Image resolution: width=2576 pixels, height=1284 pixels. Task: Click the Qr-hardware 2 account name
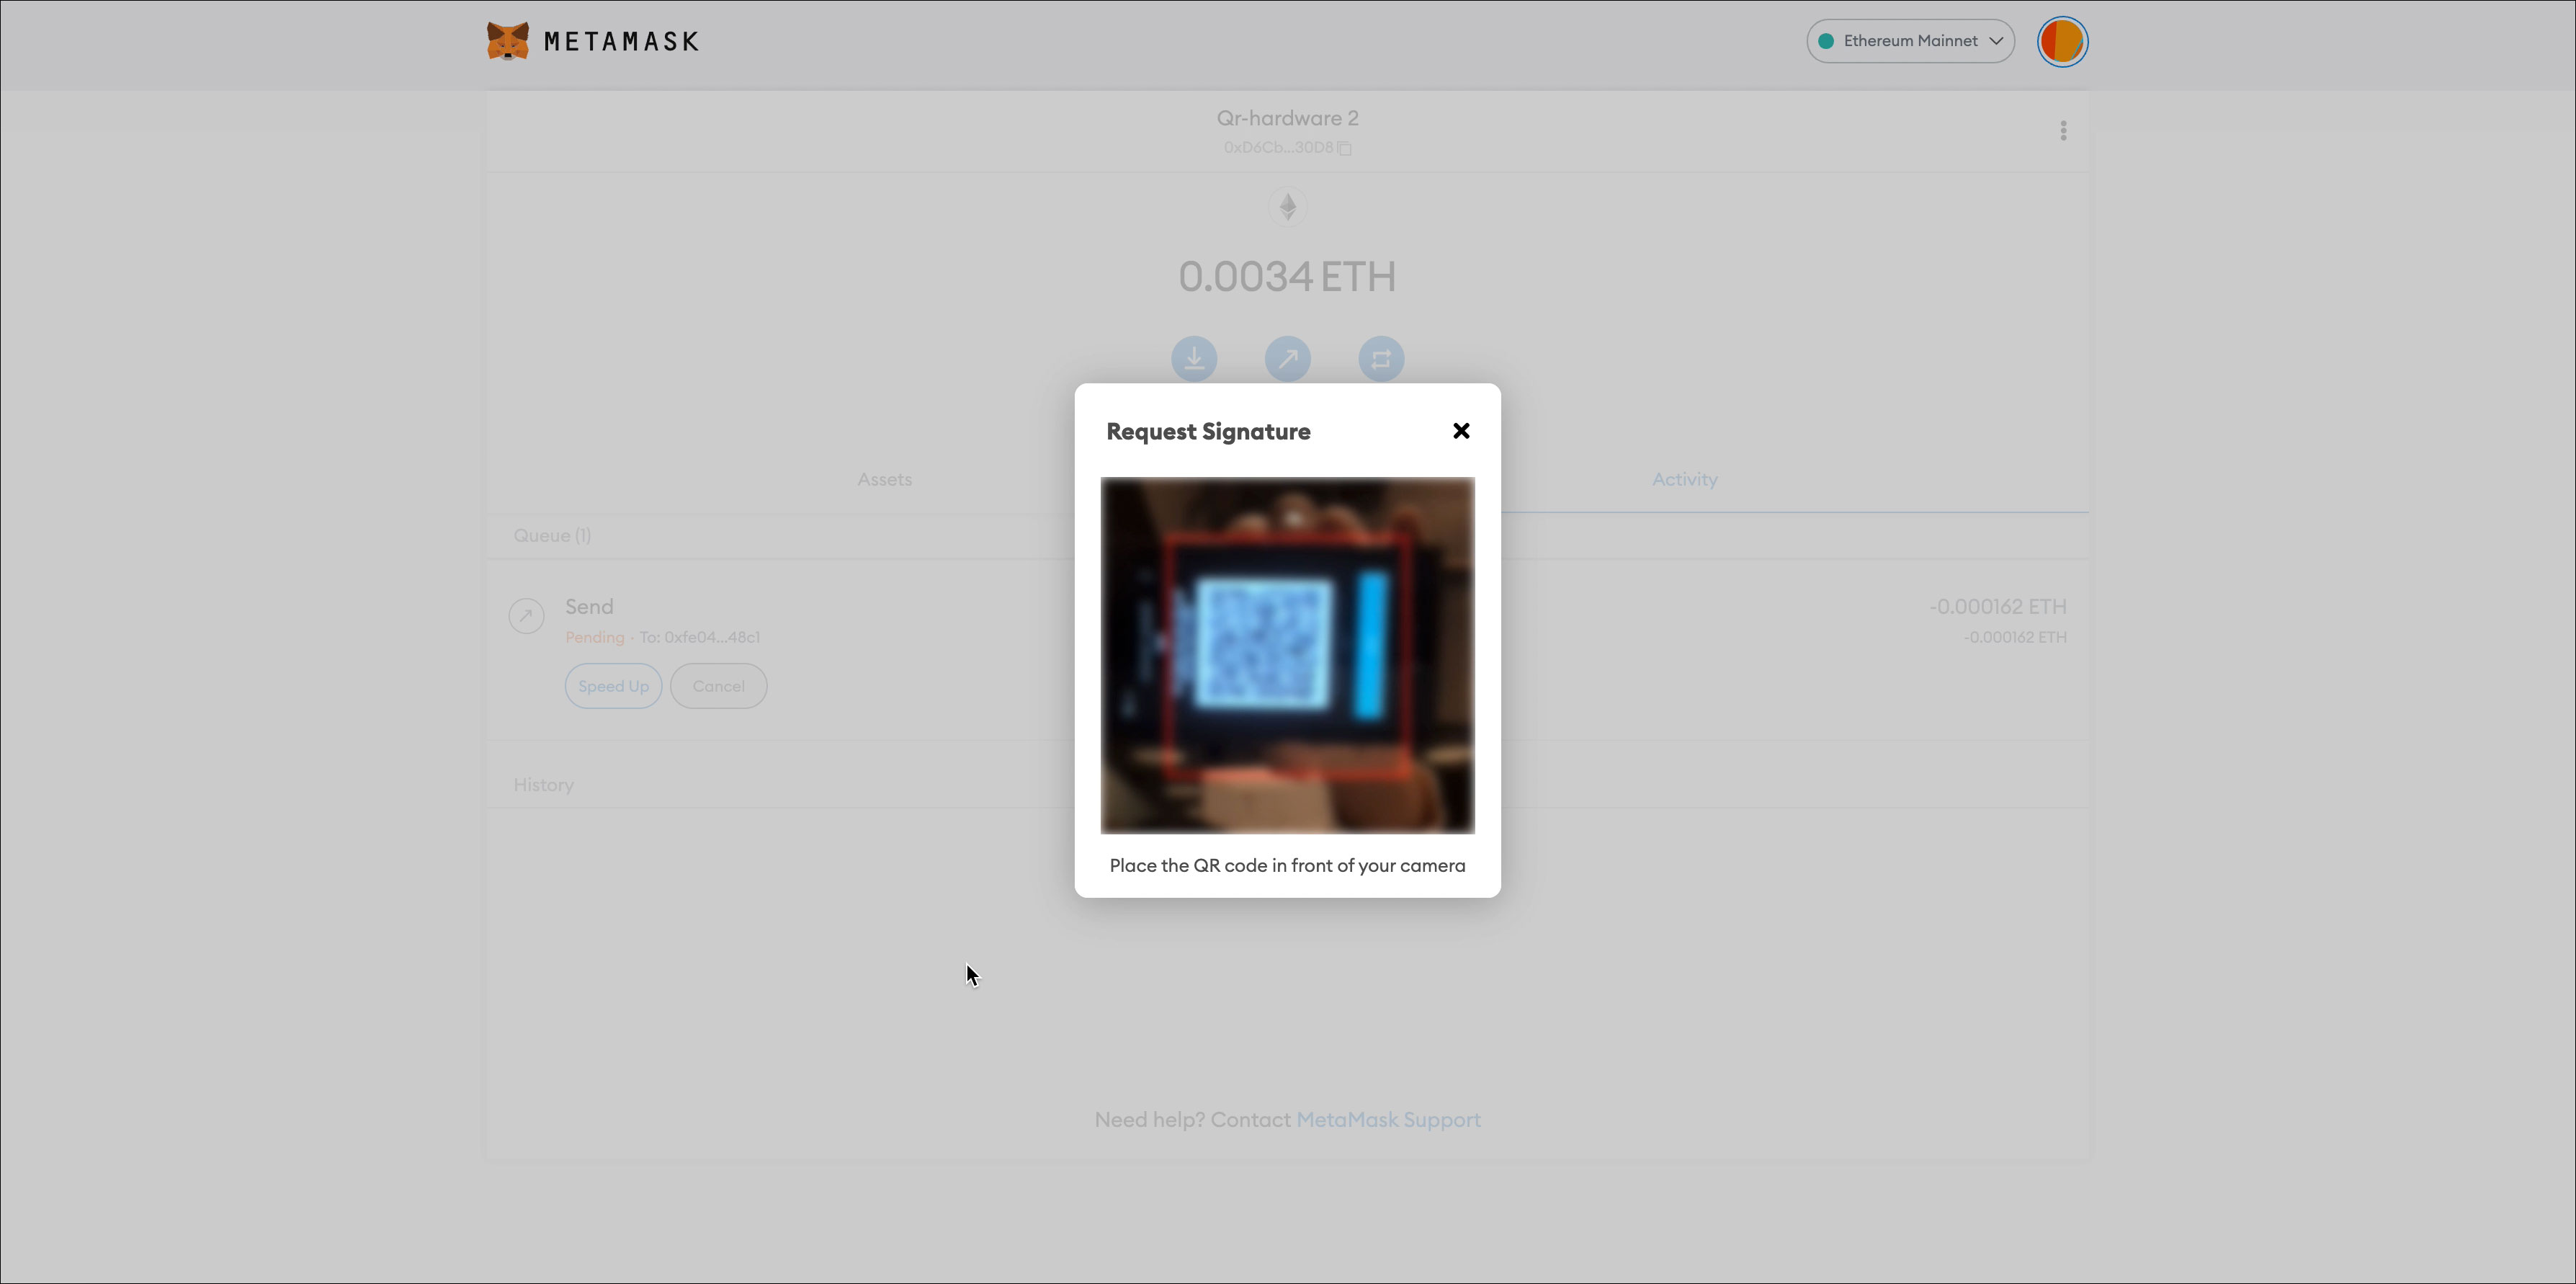(1287, 118)
